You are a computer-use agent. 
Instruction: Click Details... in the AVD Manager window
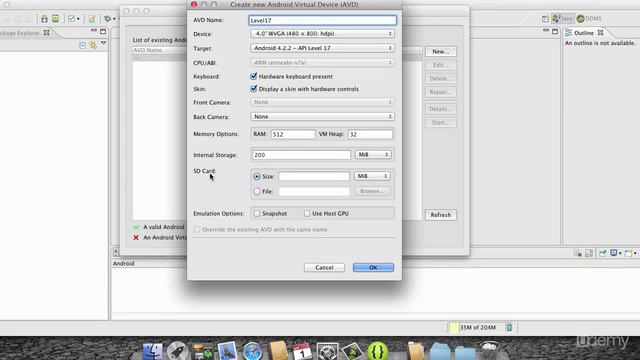(440, 109)
